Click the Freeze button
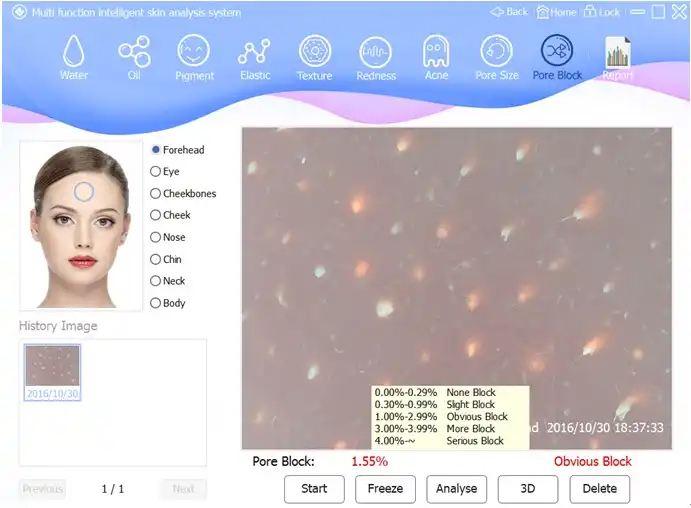Screen dimensions: 691x508 385,489
